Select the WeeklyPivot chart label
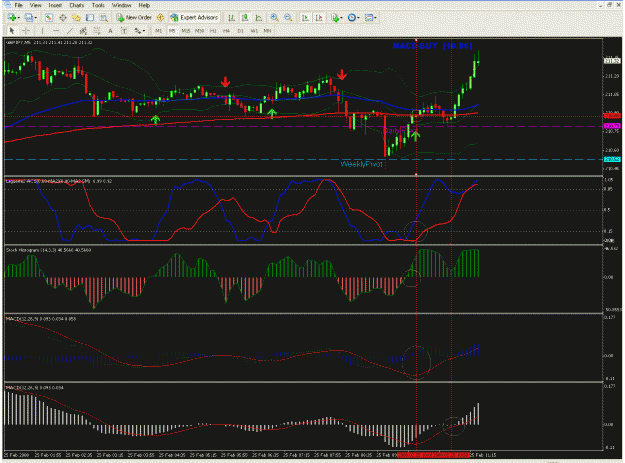The height and width of the screenshot is (463, 625). coord(361,164)
